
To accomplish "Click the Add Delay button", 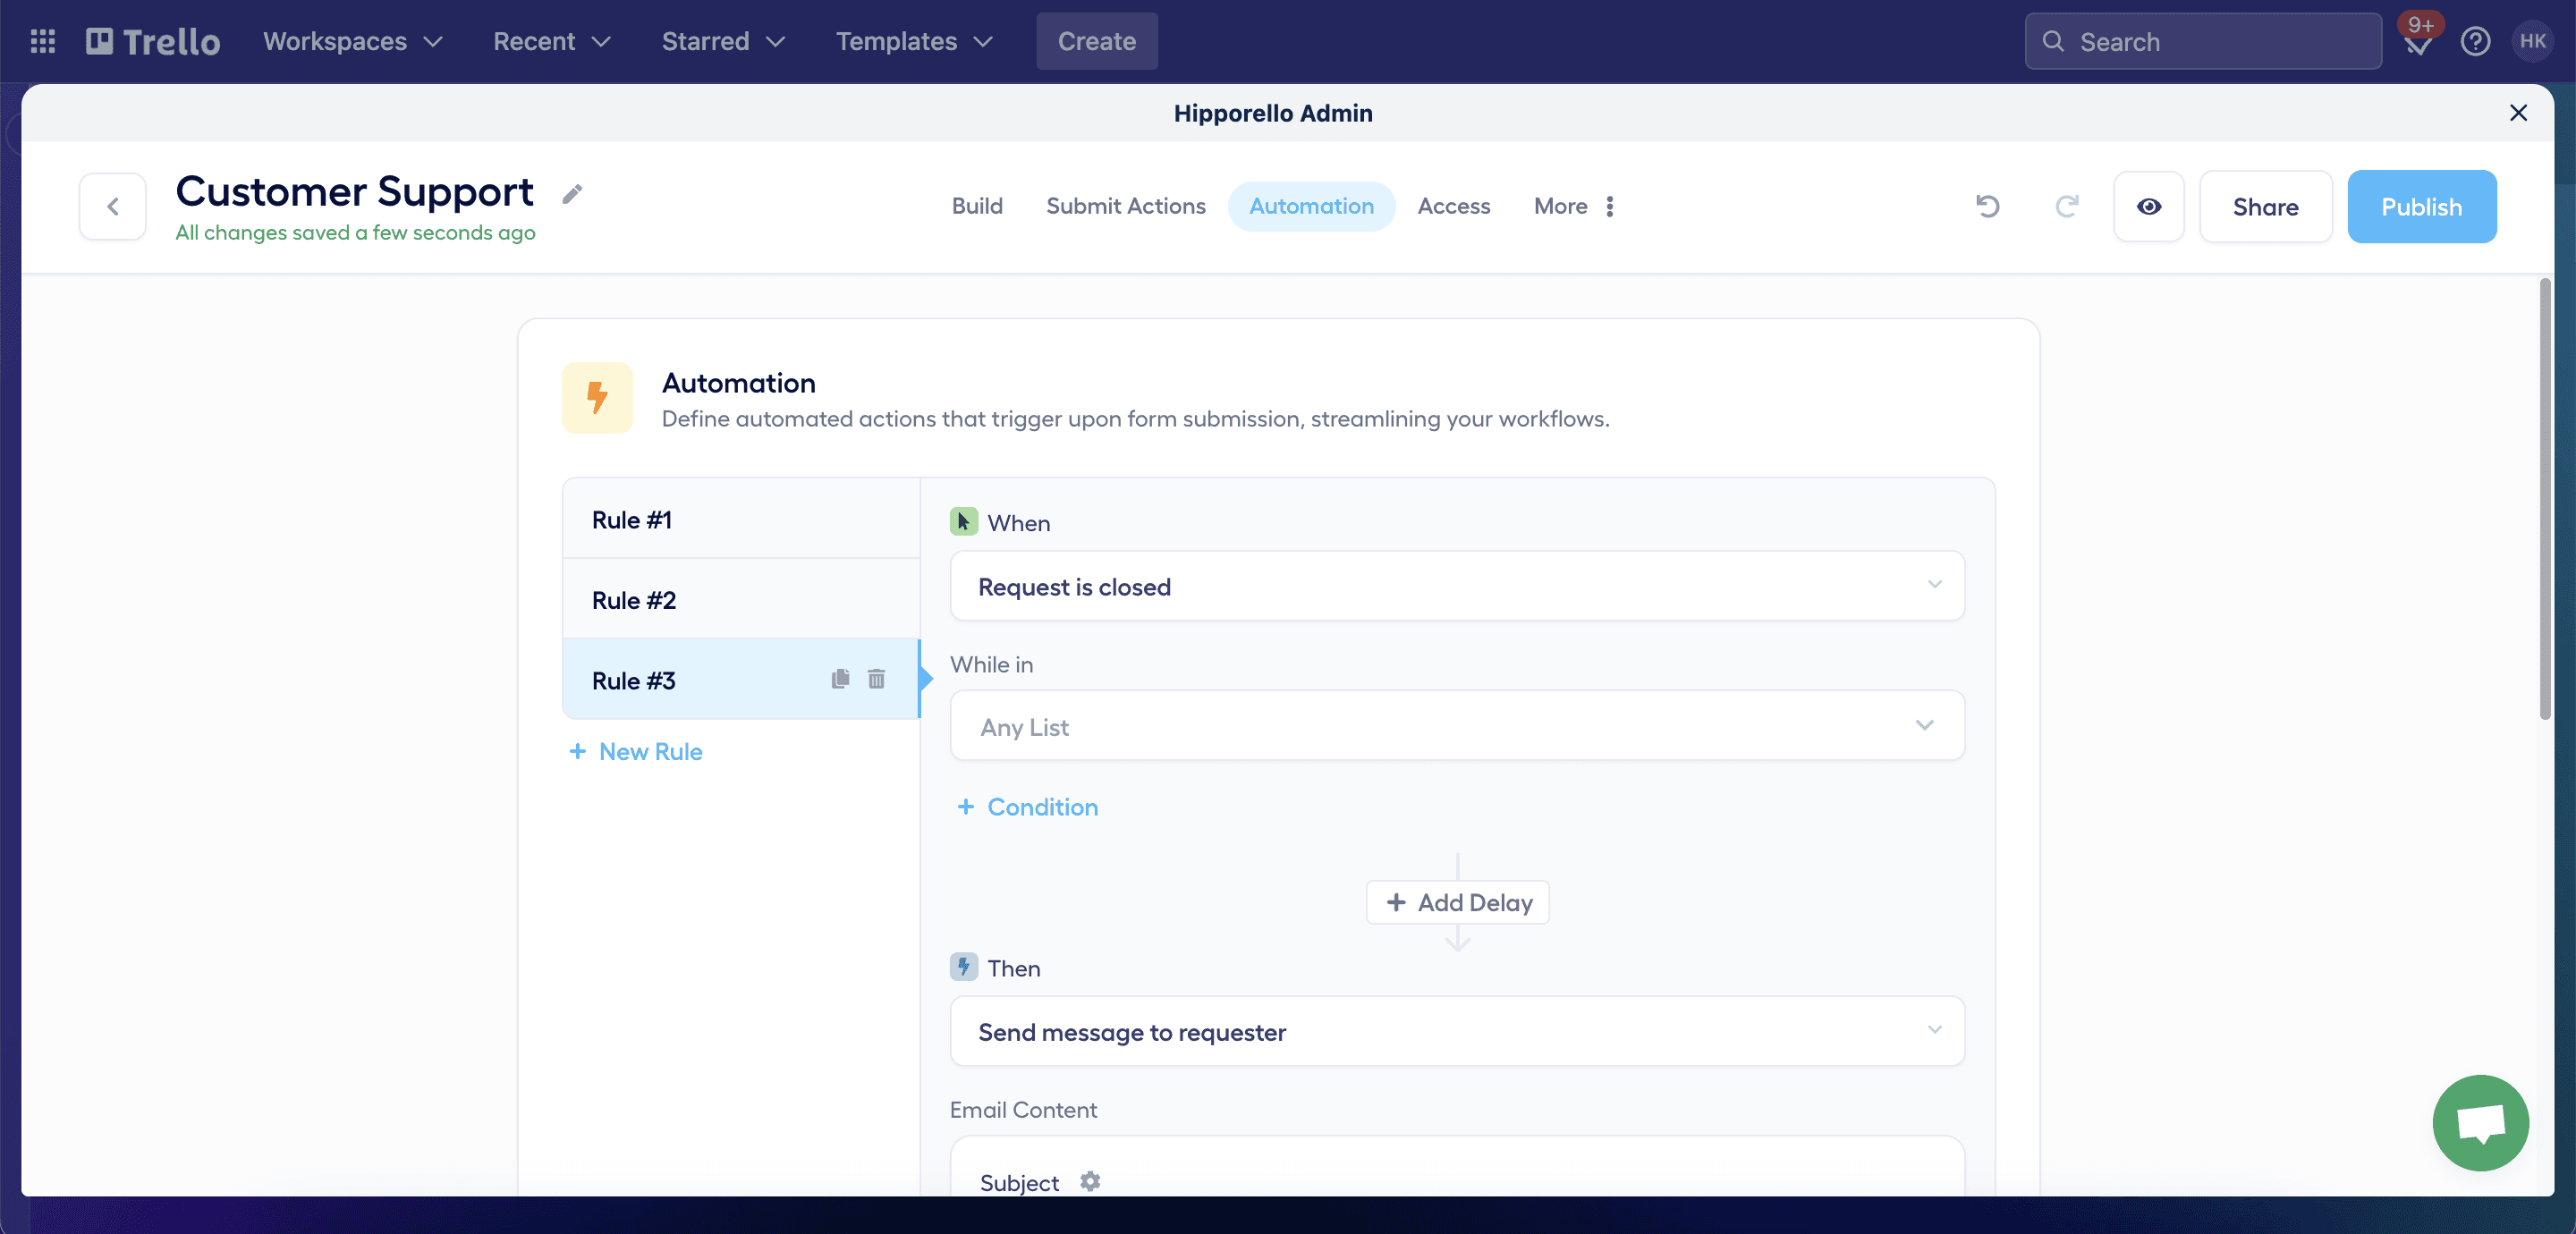I will click(x=1458, y=902).
